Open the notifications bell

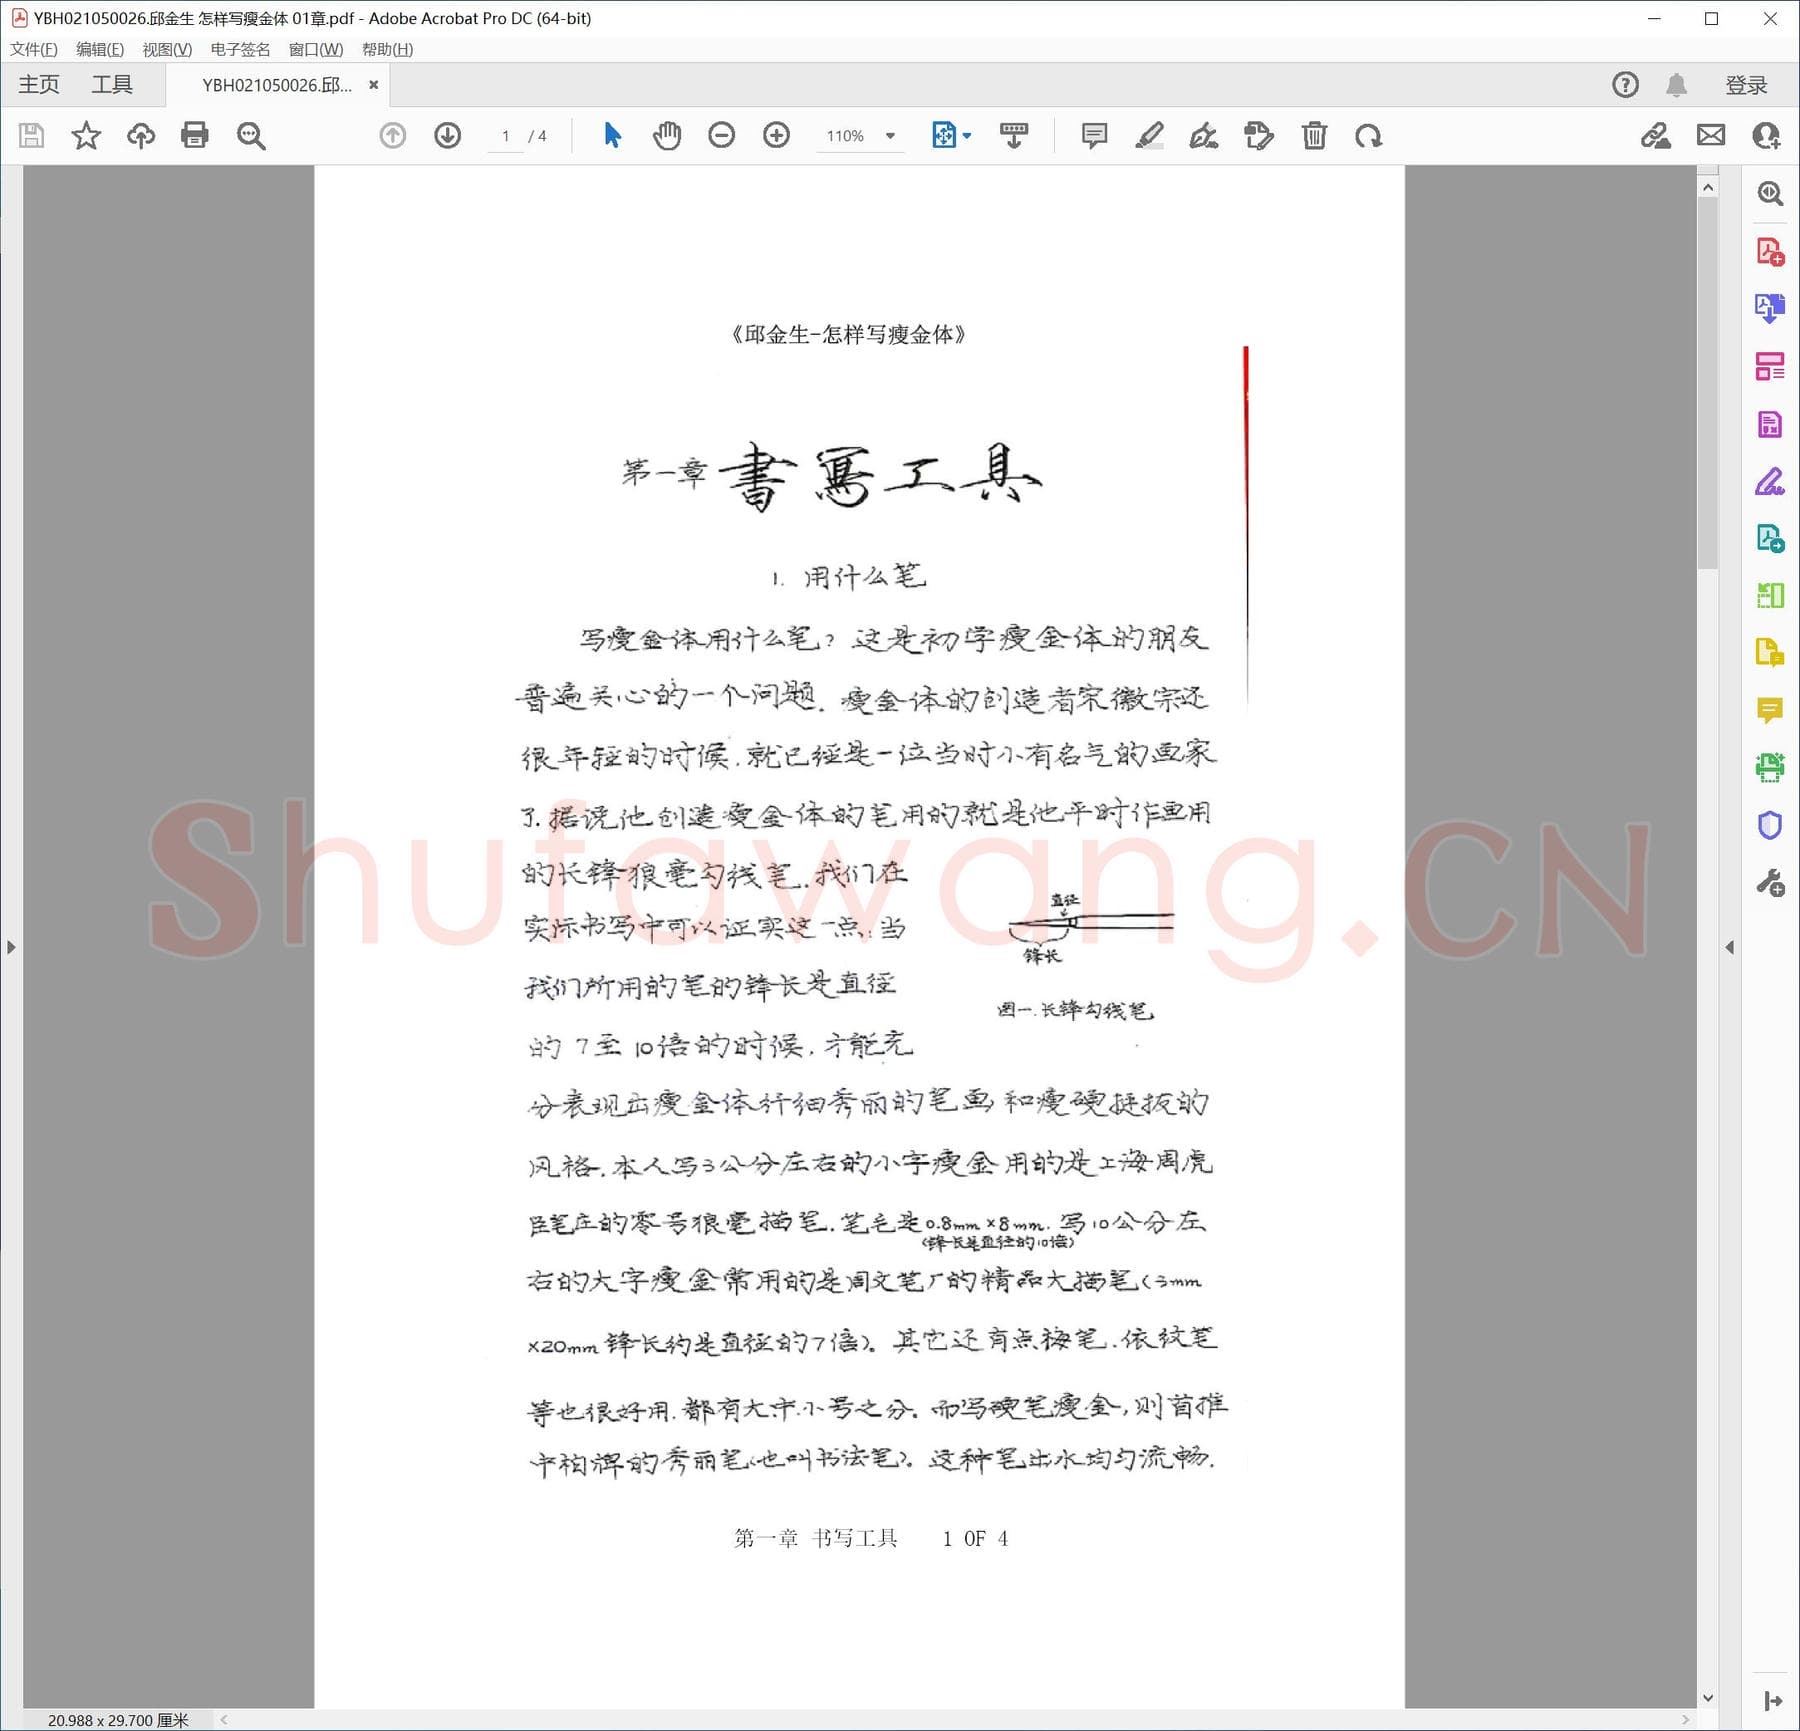(x=1677, y=85)
